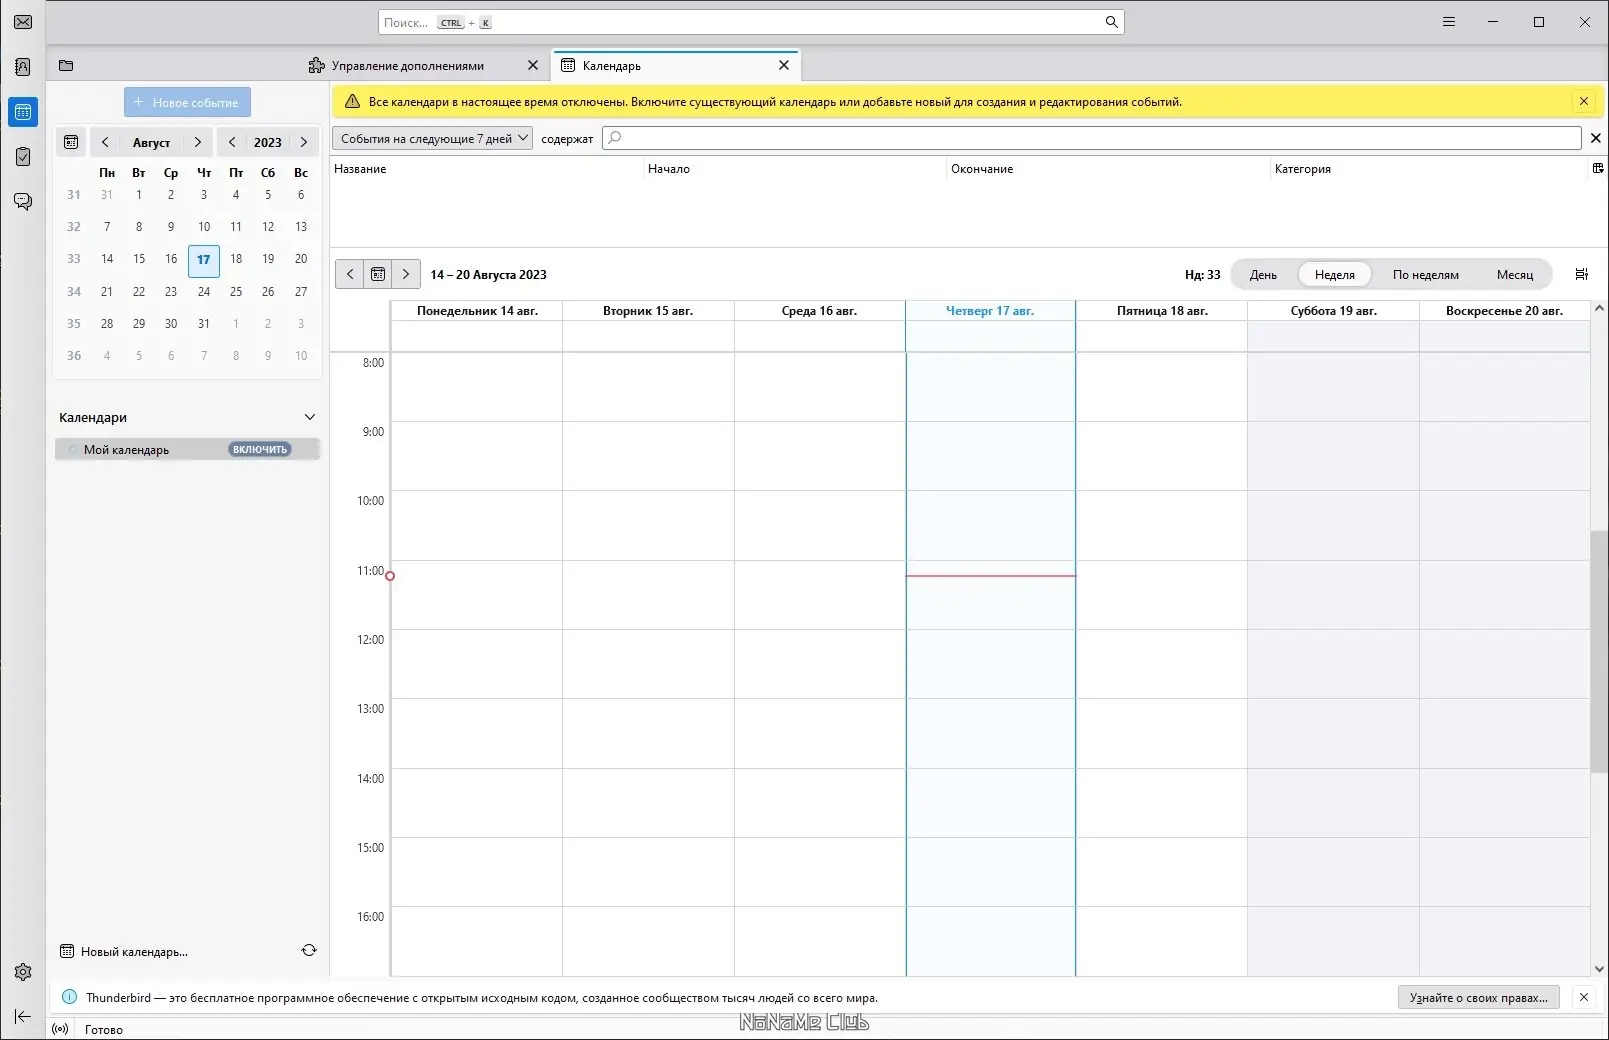1609x1040 pixels.
Task: Click the global search field
Action: tap(751, 22)
